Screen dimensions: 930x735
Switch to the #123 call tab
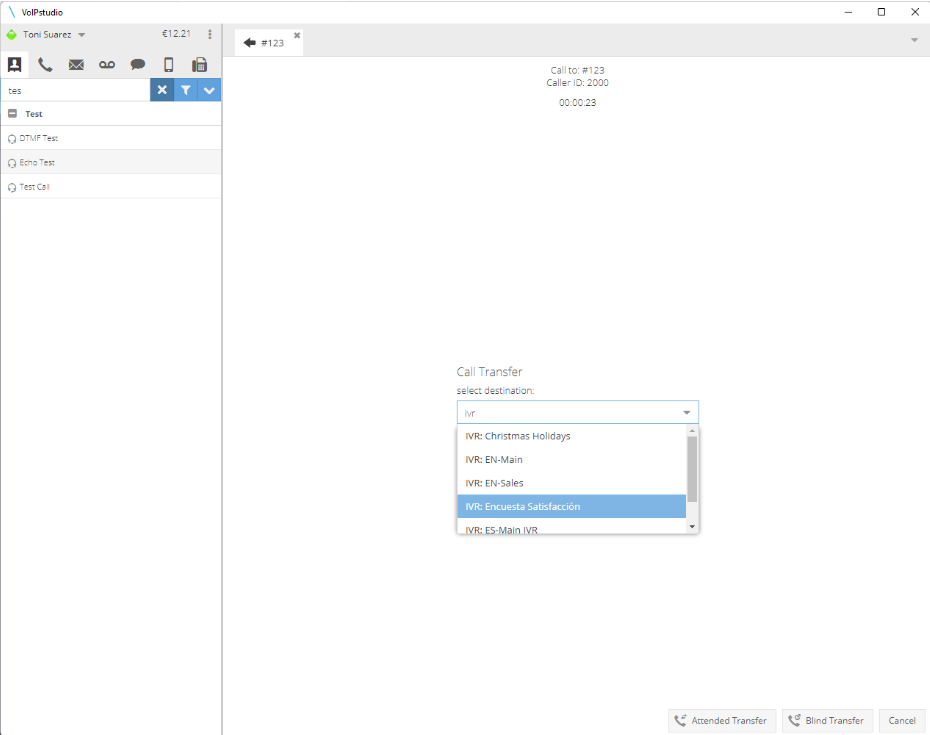(x=268, y=43)
